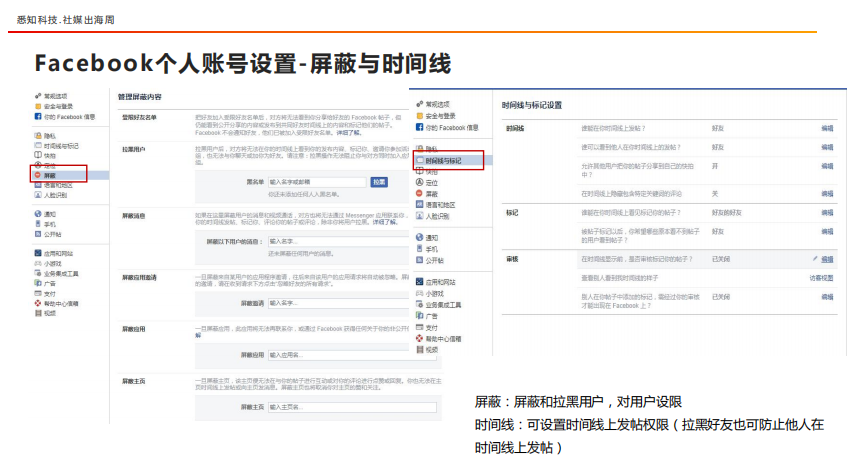This screenshot has height=461, width=855.
Task: Click 帮助中心信箱 lifebuoy icon in blocking-page sidebar
Action: click(x=38, y=303)
